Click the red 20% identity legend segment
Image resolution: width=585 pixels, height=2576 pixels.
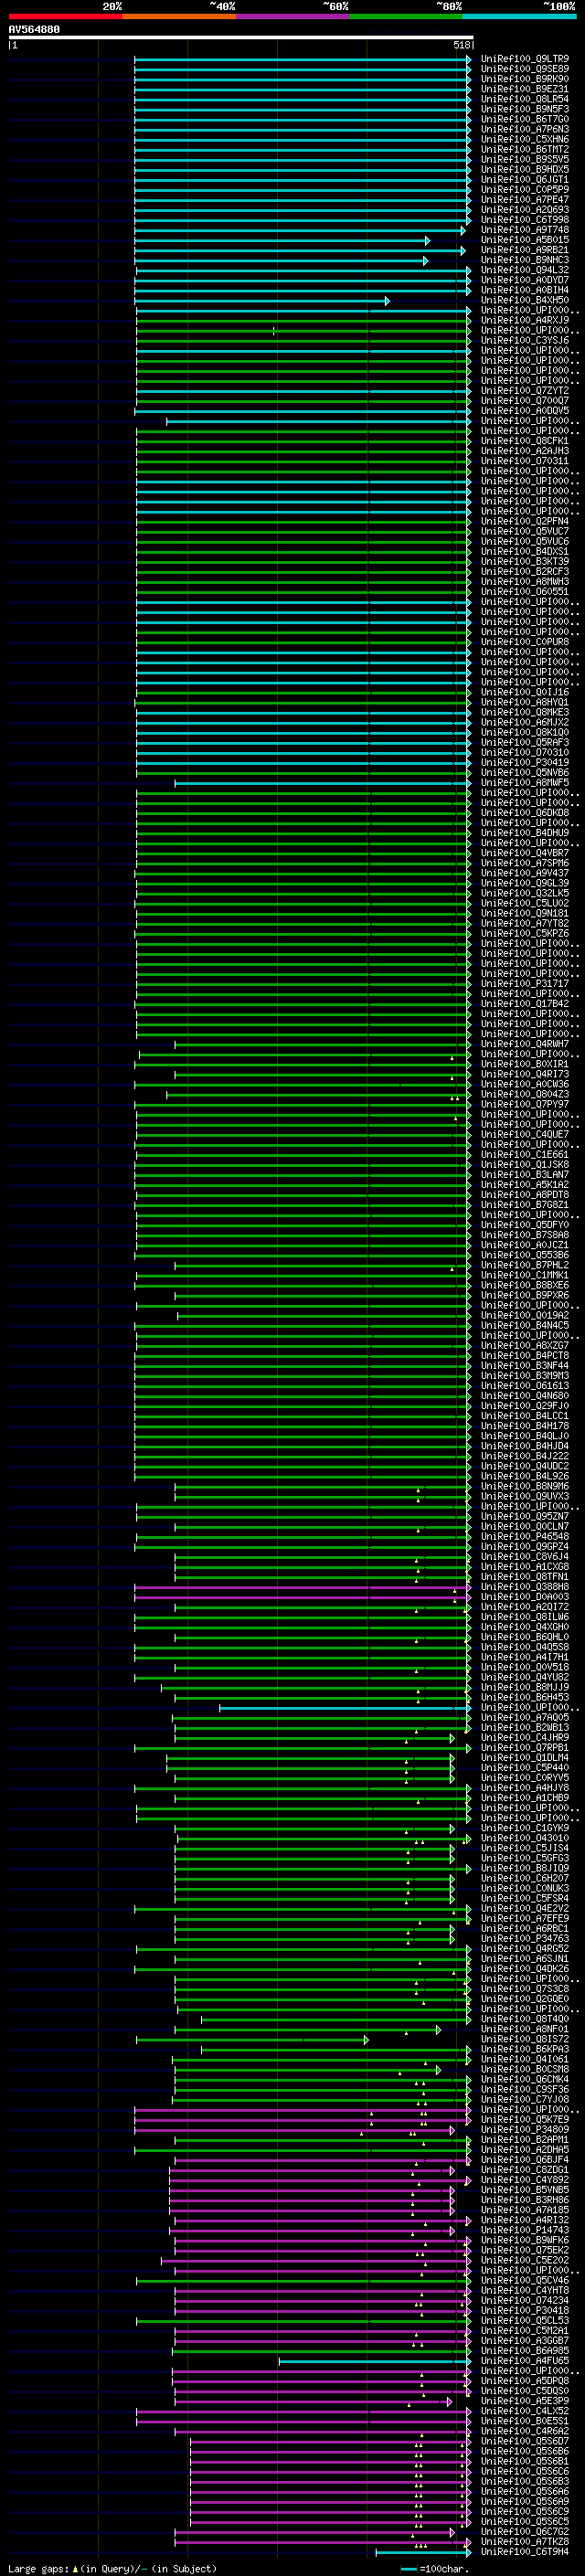click(65, 16)
